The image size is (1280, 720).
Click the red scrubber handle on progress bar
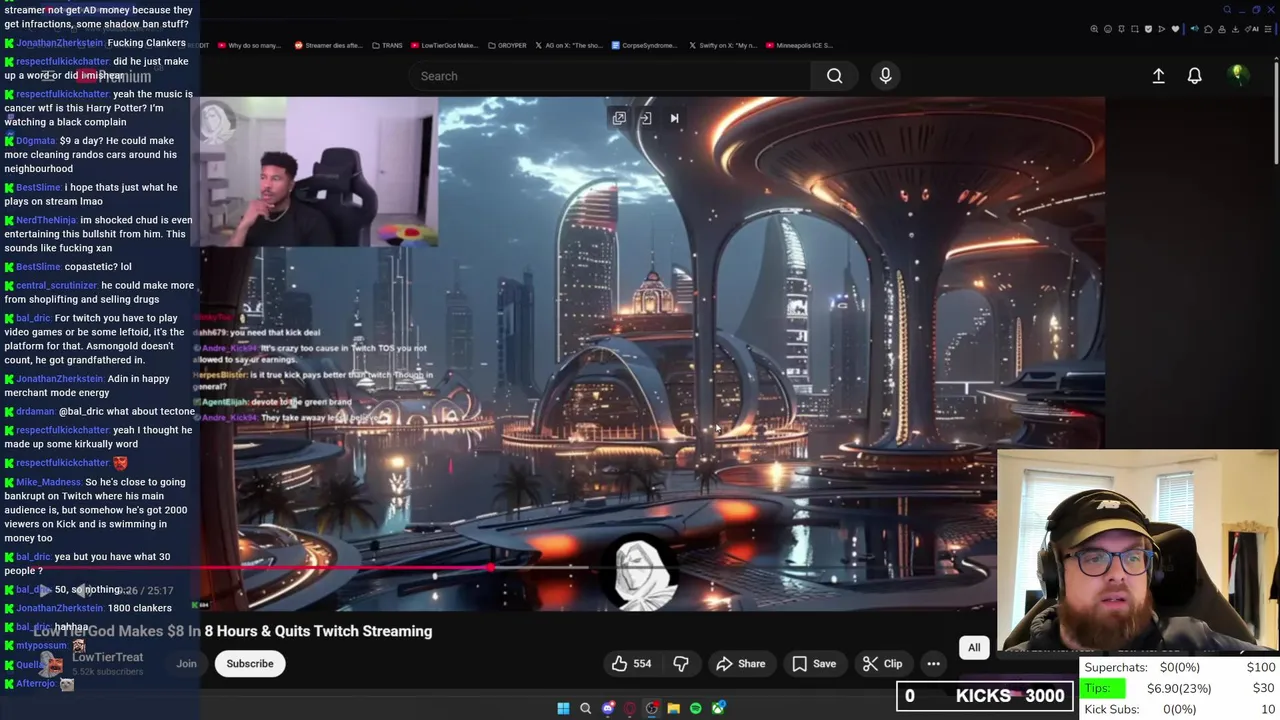[490, 567]
